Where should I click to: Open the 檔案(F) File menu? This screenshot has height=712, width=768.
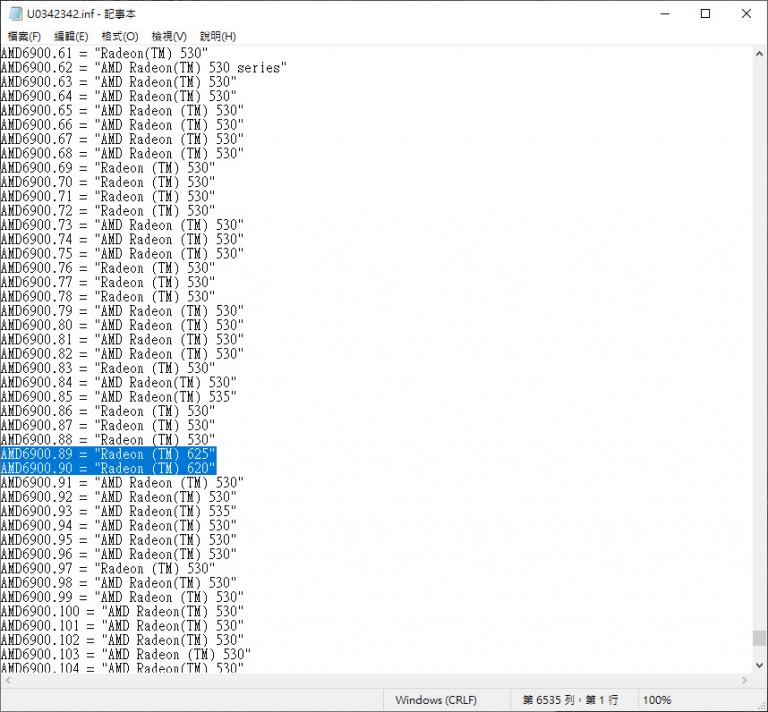click(24, 36)
